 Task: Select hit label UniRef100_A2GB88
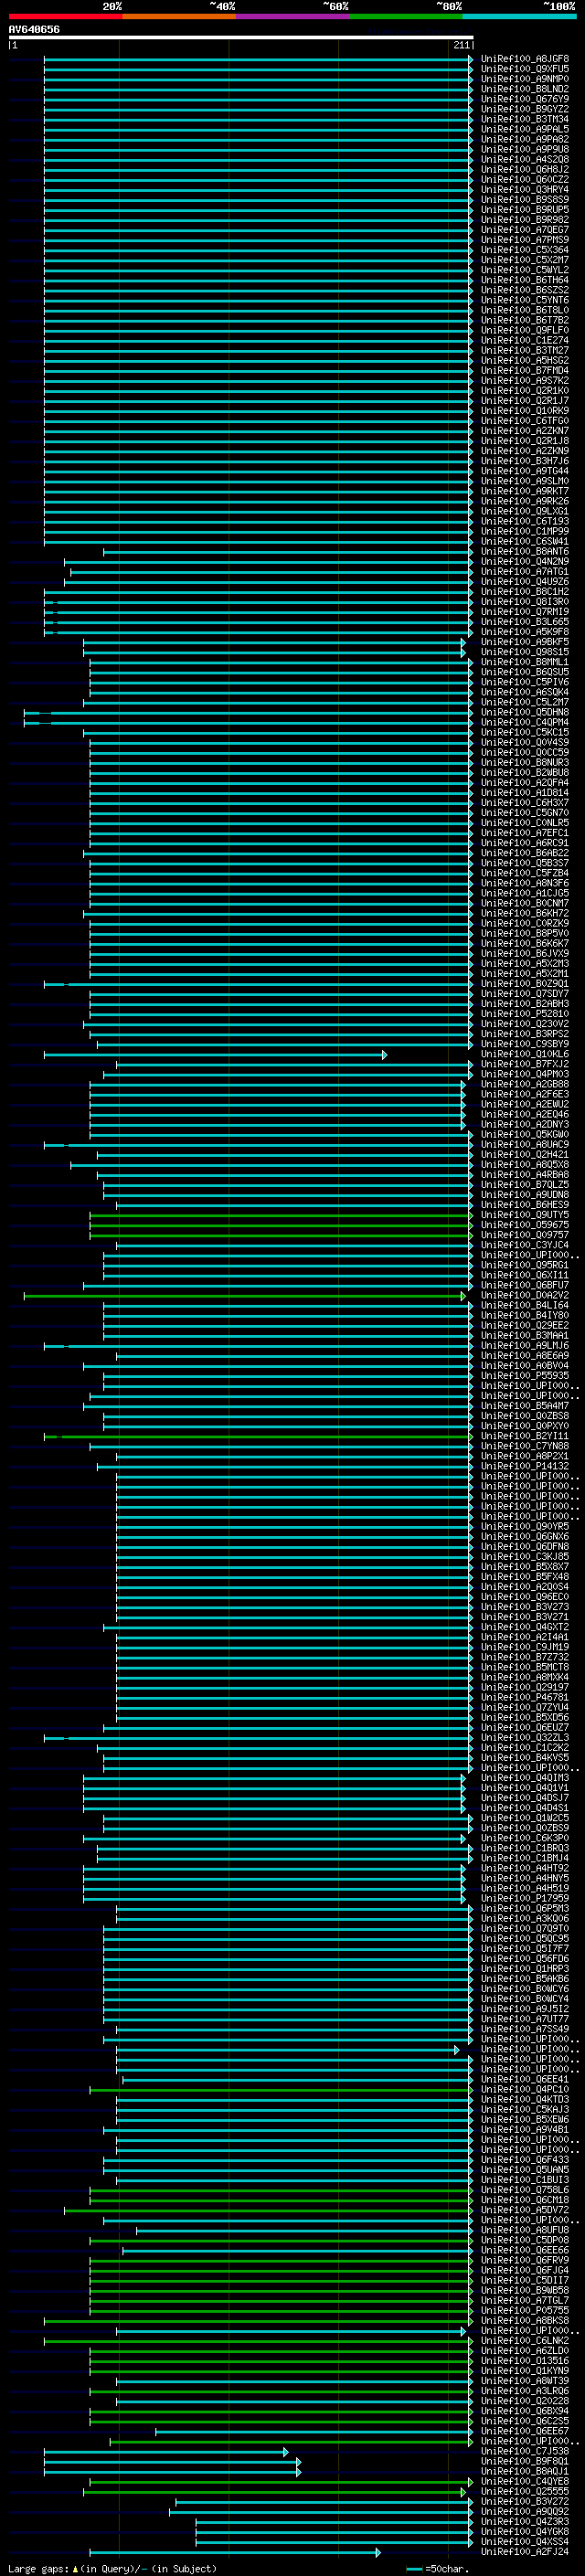tap(524, 1085)
